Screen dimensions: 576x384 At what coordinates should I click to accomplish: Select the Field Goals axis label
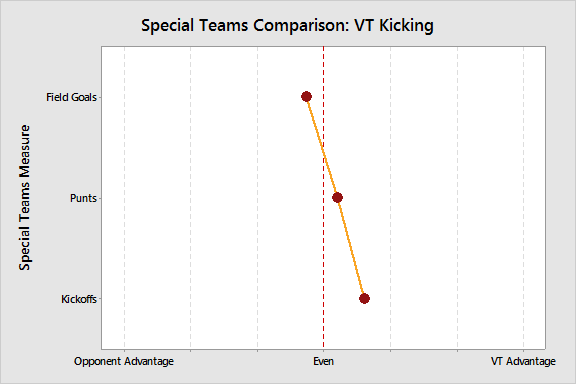click(x=71, y=97)
